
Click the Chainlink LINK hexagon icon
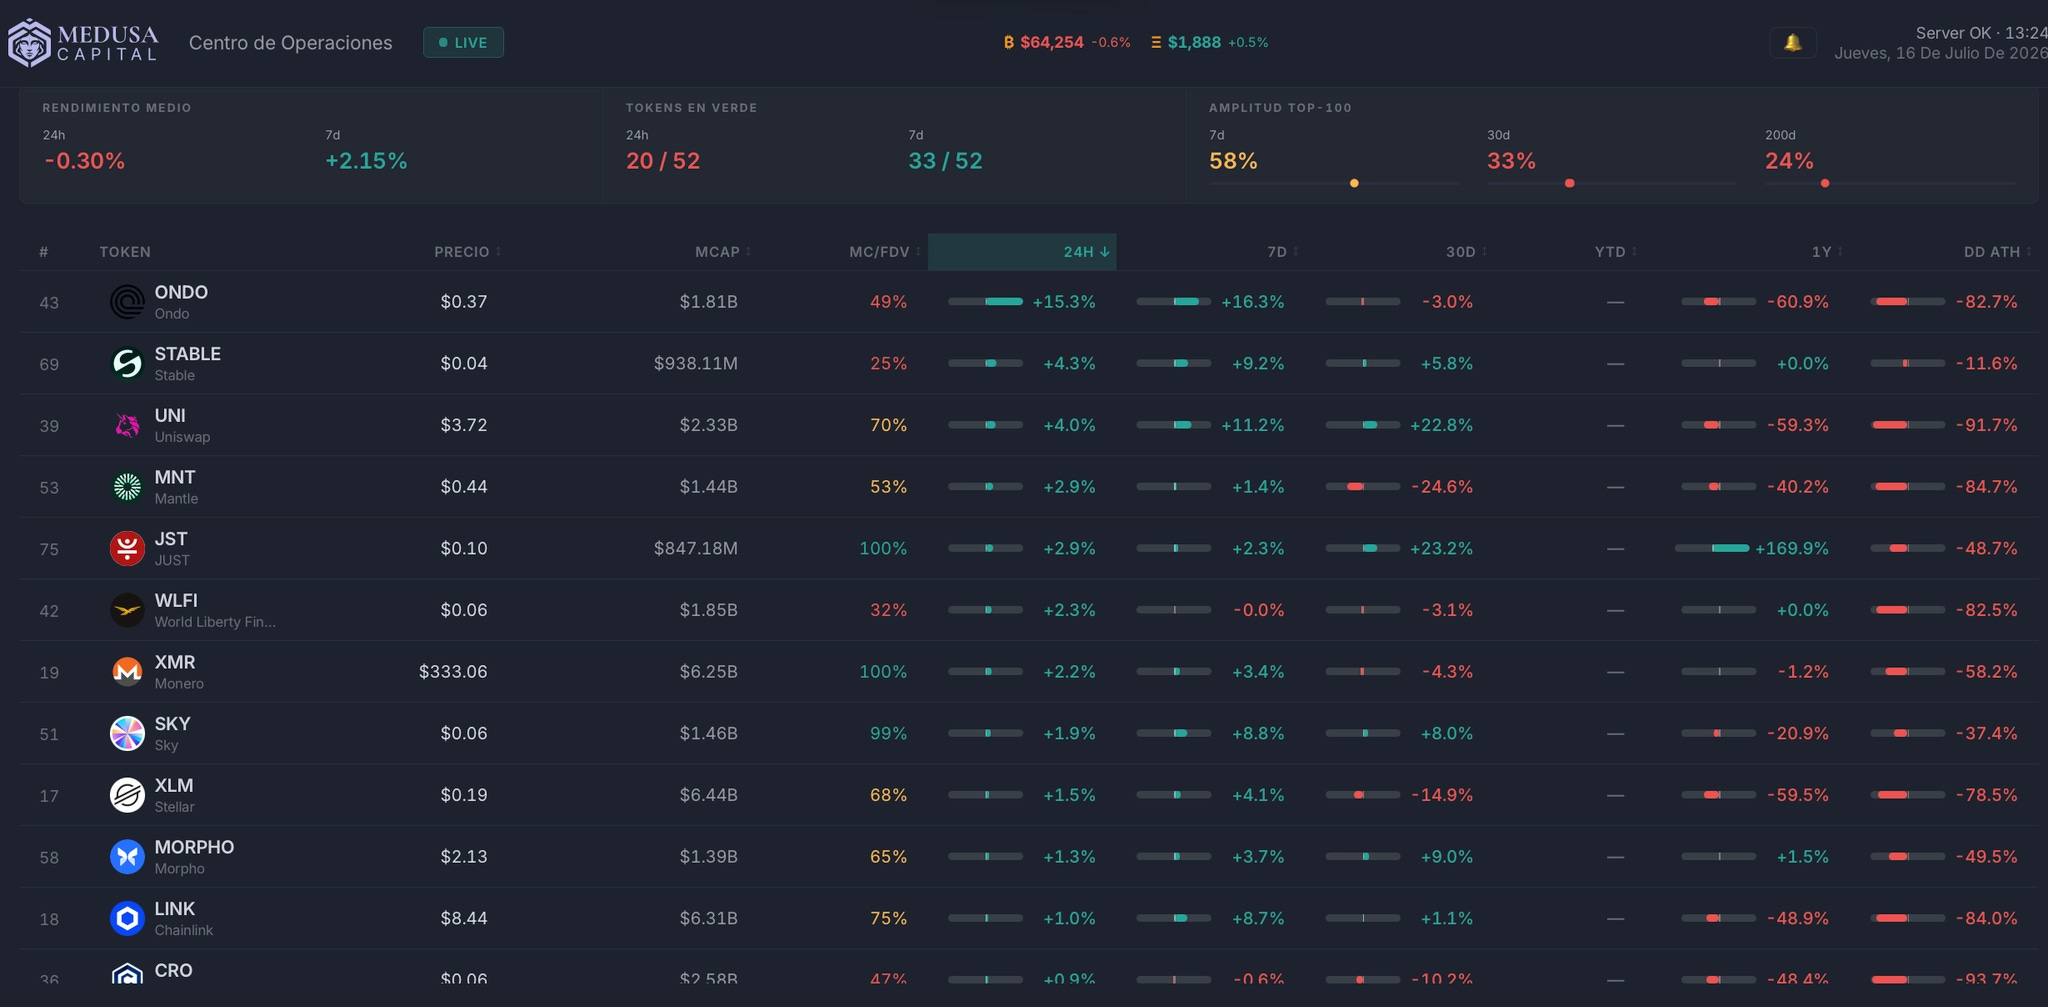(x=127, y=918)
